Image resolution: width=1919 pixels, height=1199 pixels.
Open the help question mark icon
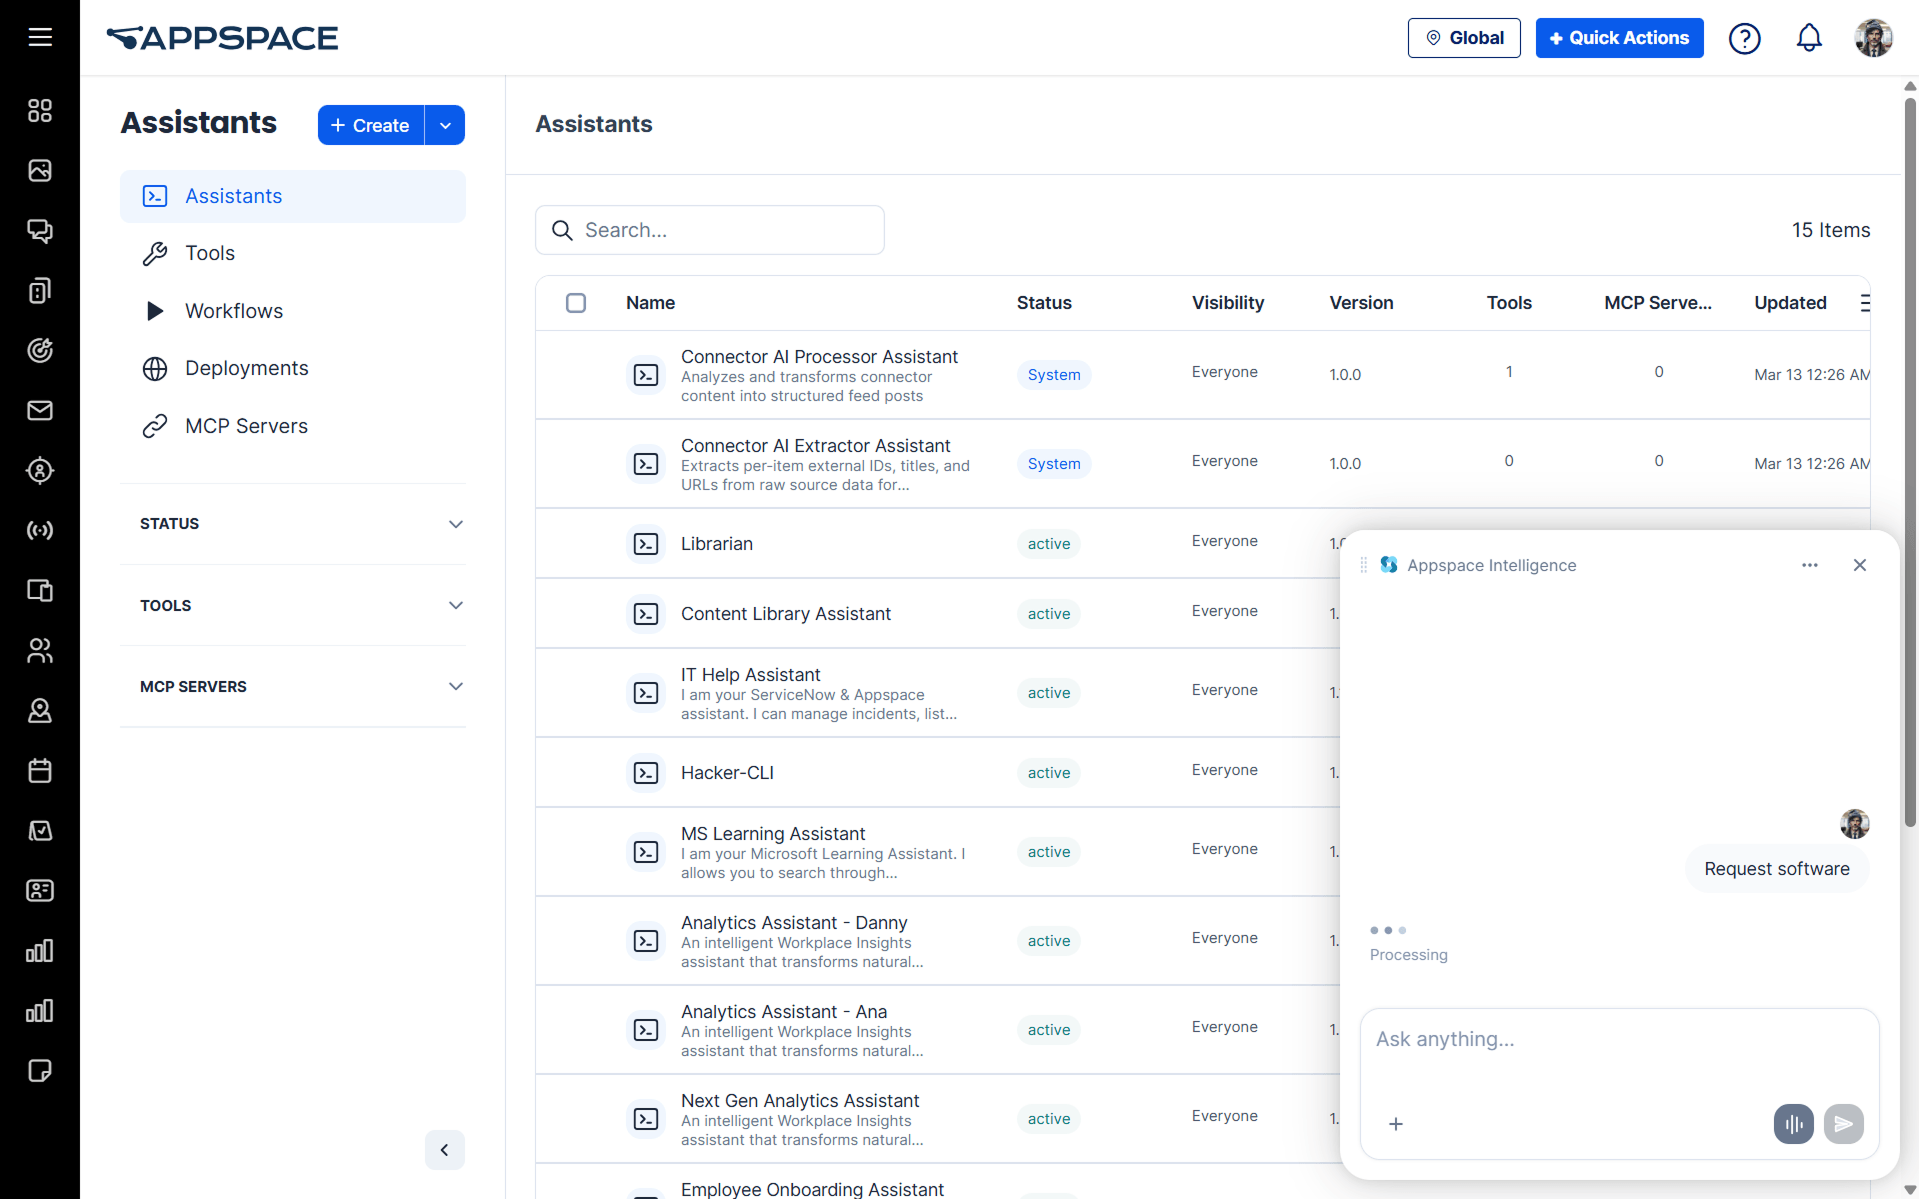[1745, 38]
